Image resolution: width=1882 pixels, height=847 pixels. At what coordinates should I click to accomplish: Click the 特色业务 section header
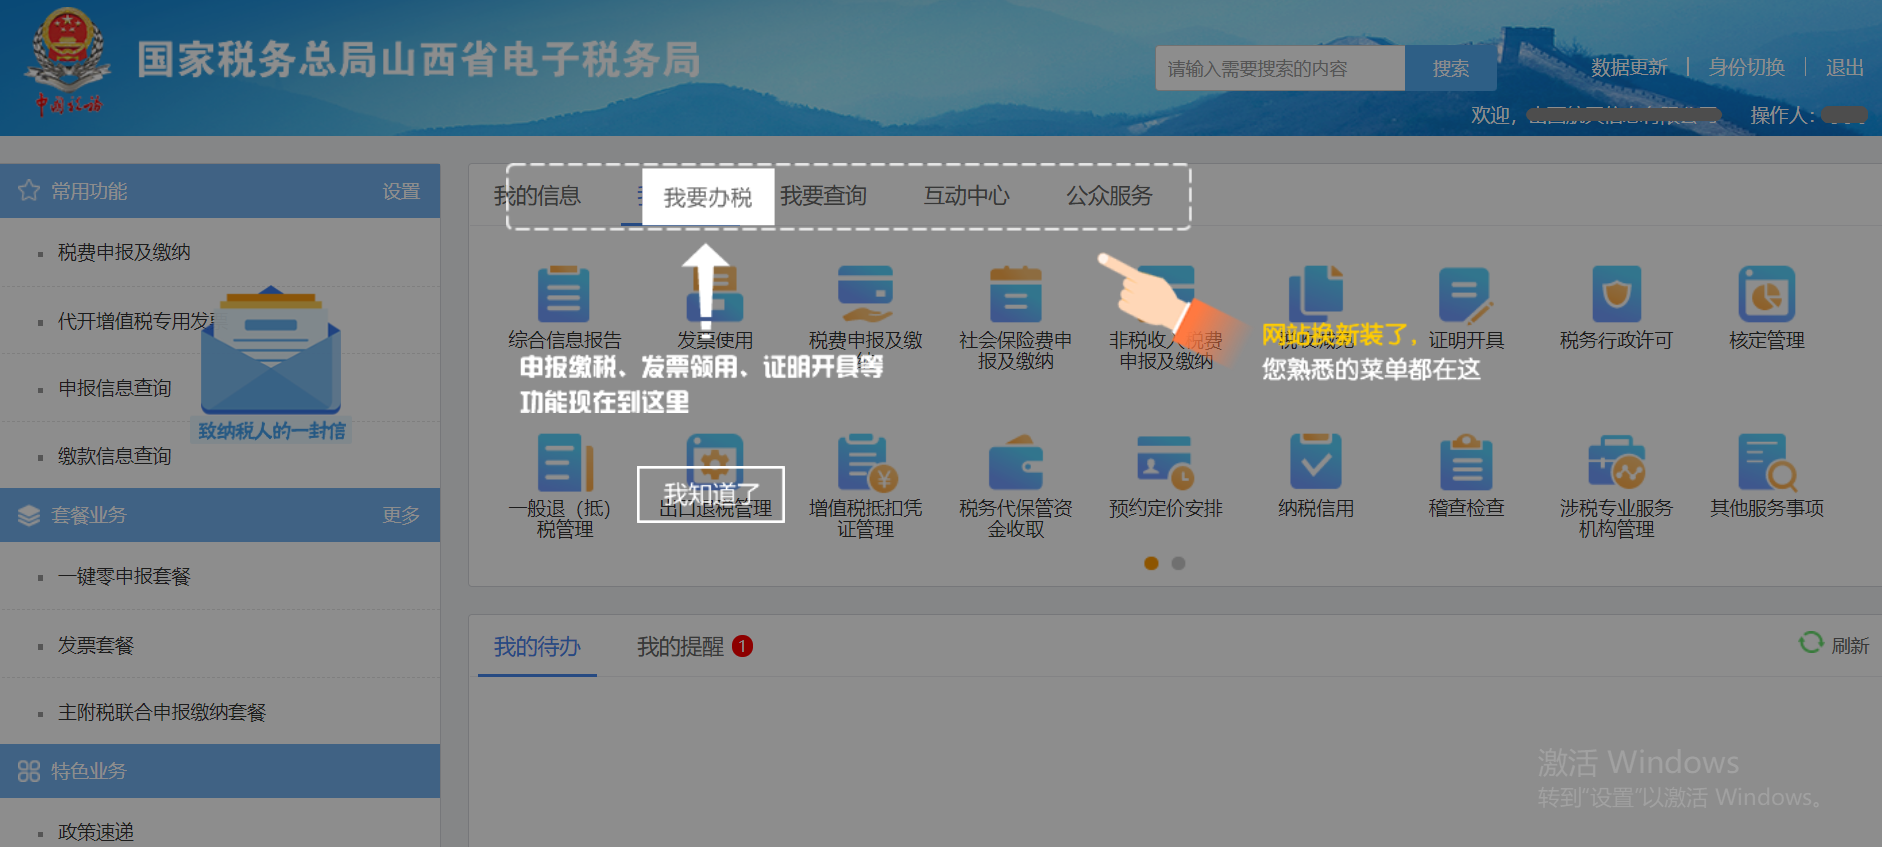coord(220,771)
